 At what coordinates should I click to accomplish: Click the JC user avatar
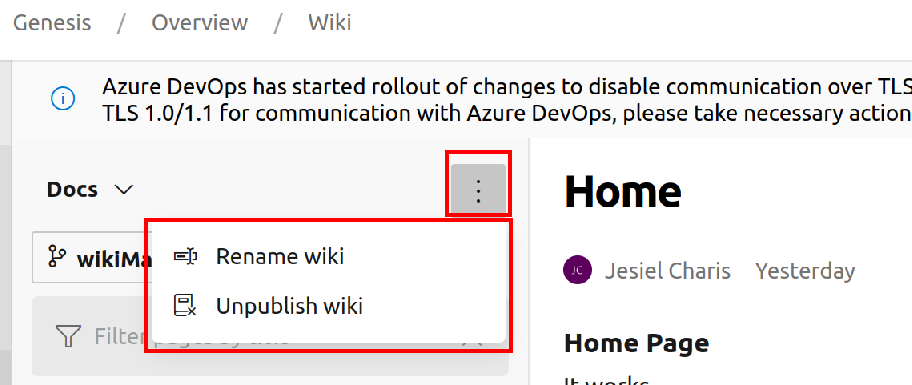[x=578, y=270]
